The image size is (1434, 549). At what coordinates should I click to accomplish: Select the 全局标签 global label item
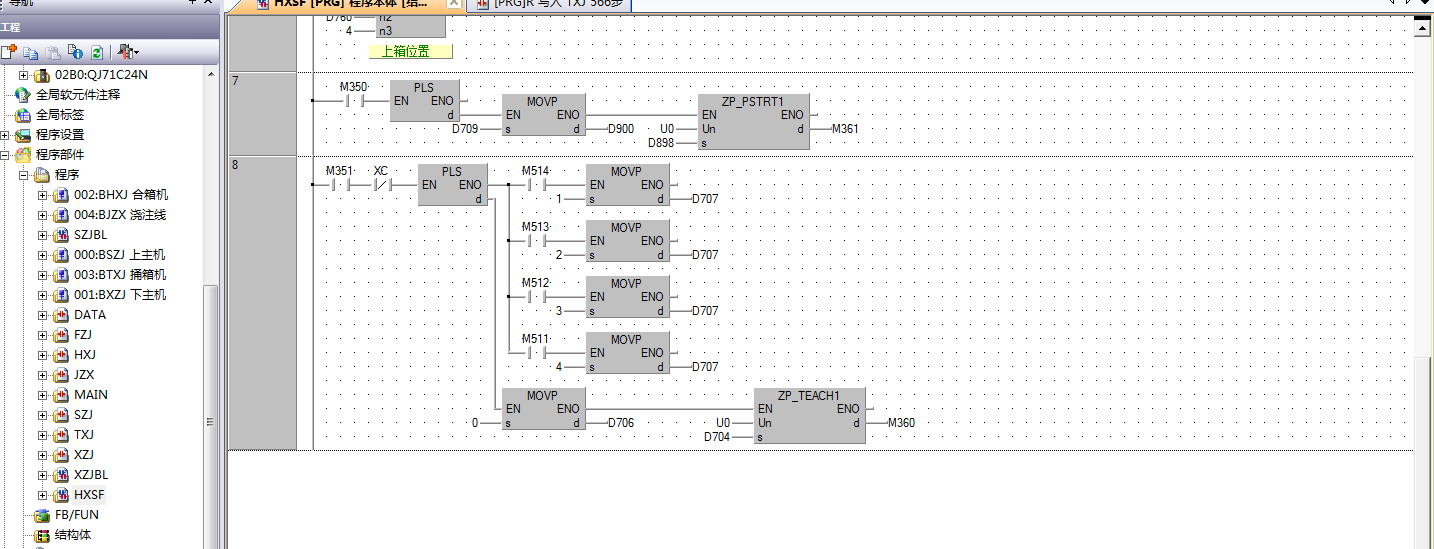tap(59, 115)
